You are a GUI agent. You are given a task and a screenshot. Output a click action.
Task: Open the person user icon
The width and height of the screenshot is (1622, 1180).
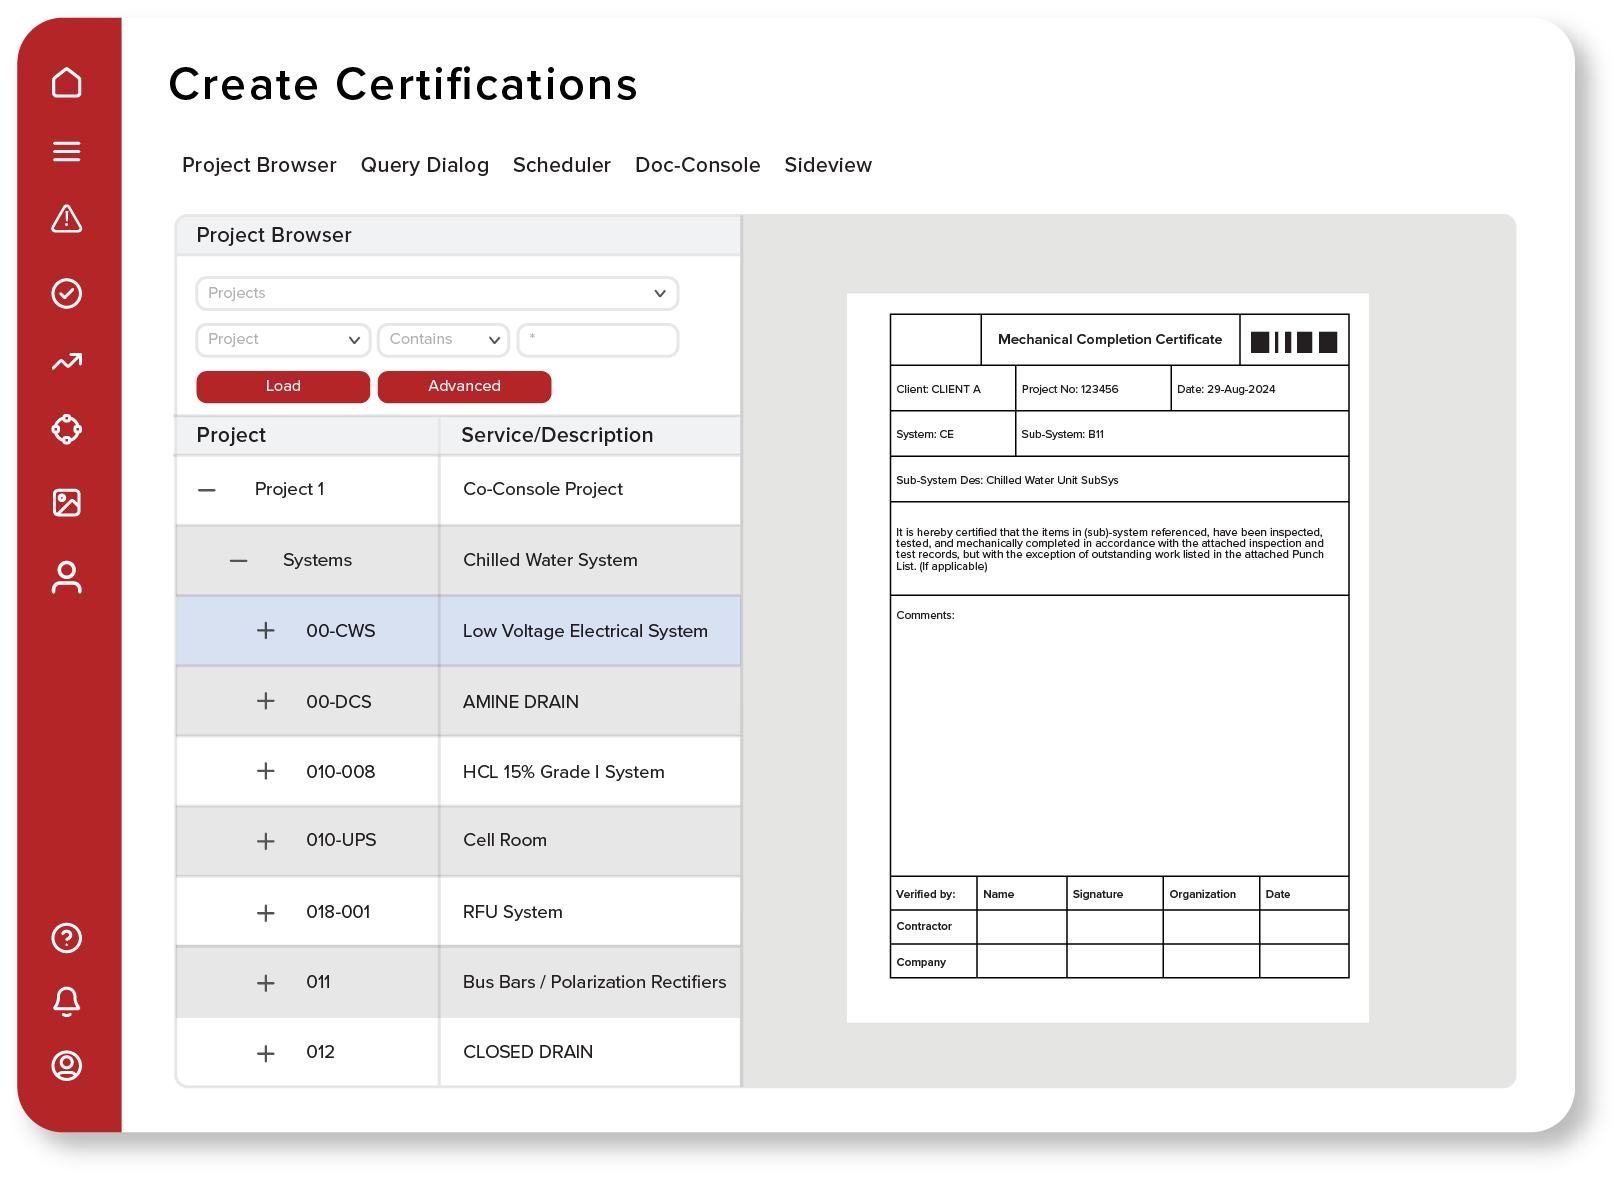(x=67, y=577)
